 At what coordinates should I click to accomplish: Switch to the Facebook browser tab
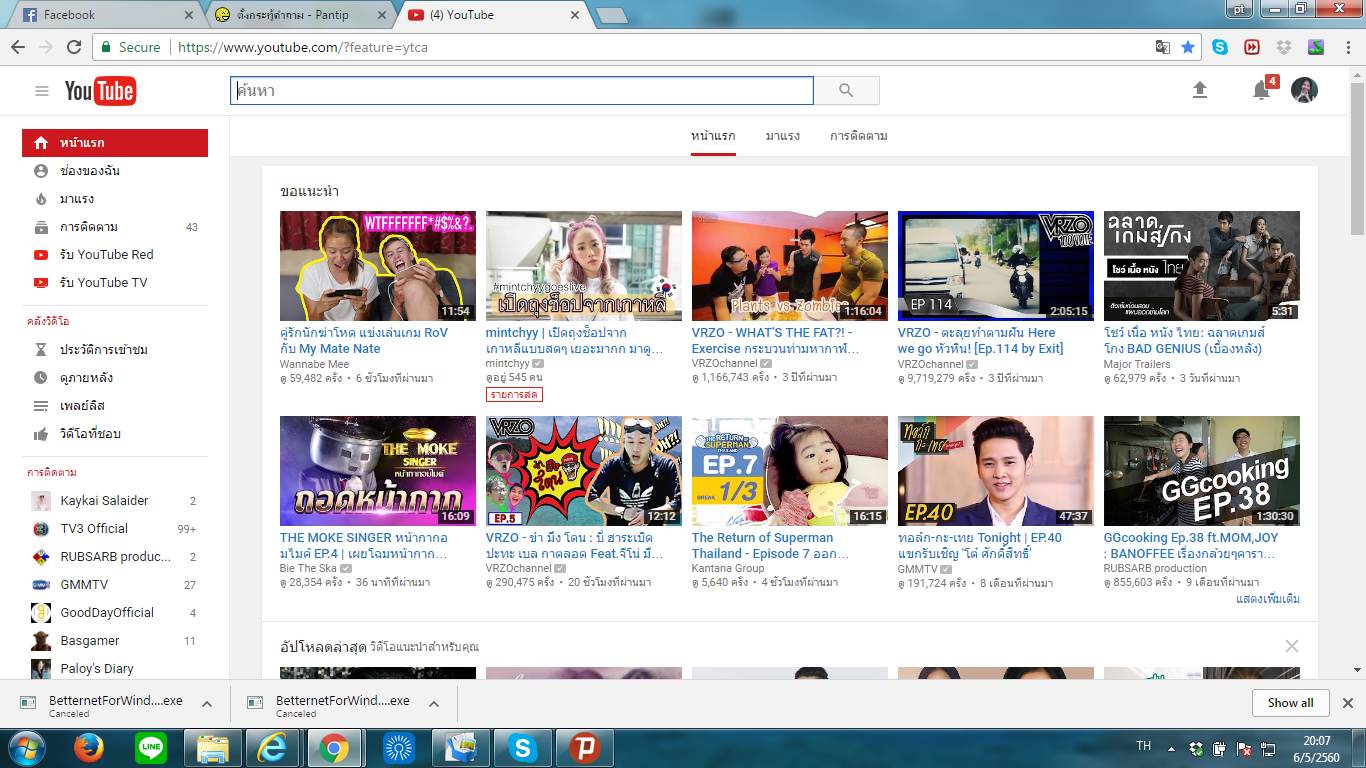point(103,15)
